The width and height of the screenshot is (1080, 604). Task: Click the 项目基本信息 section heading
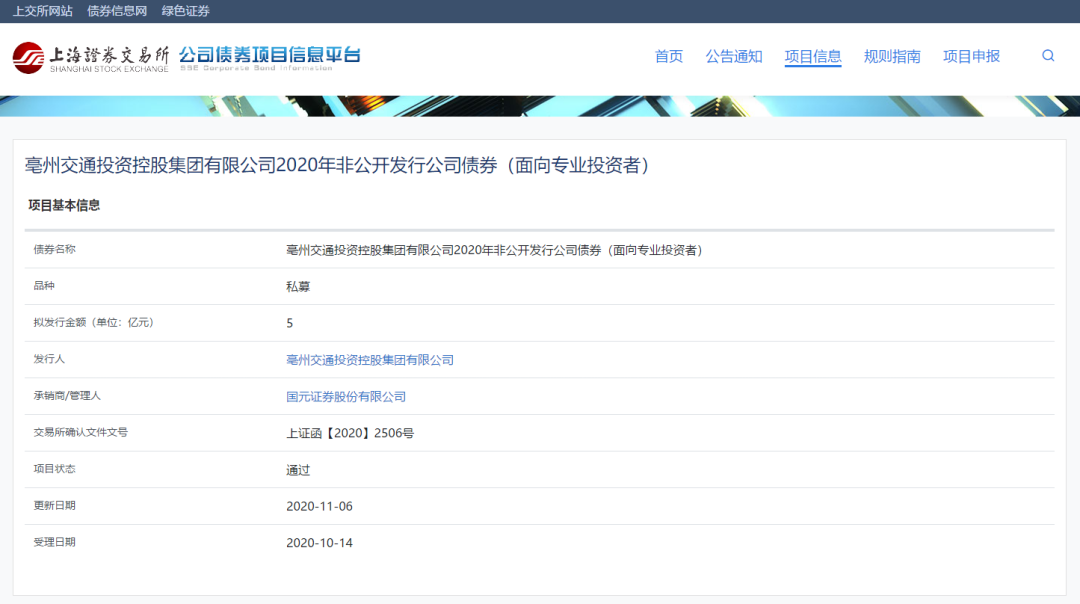pyautogui.click(x=64, y=206)
